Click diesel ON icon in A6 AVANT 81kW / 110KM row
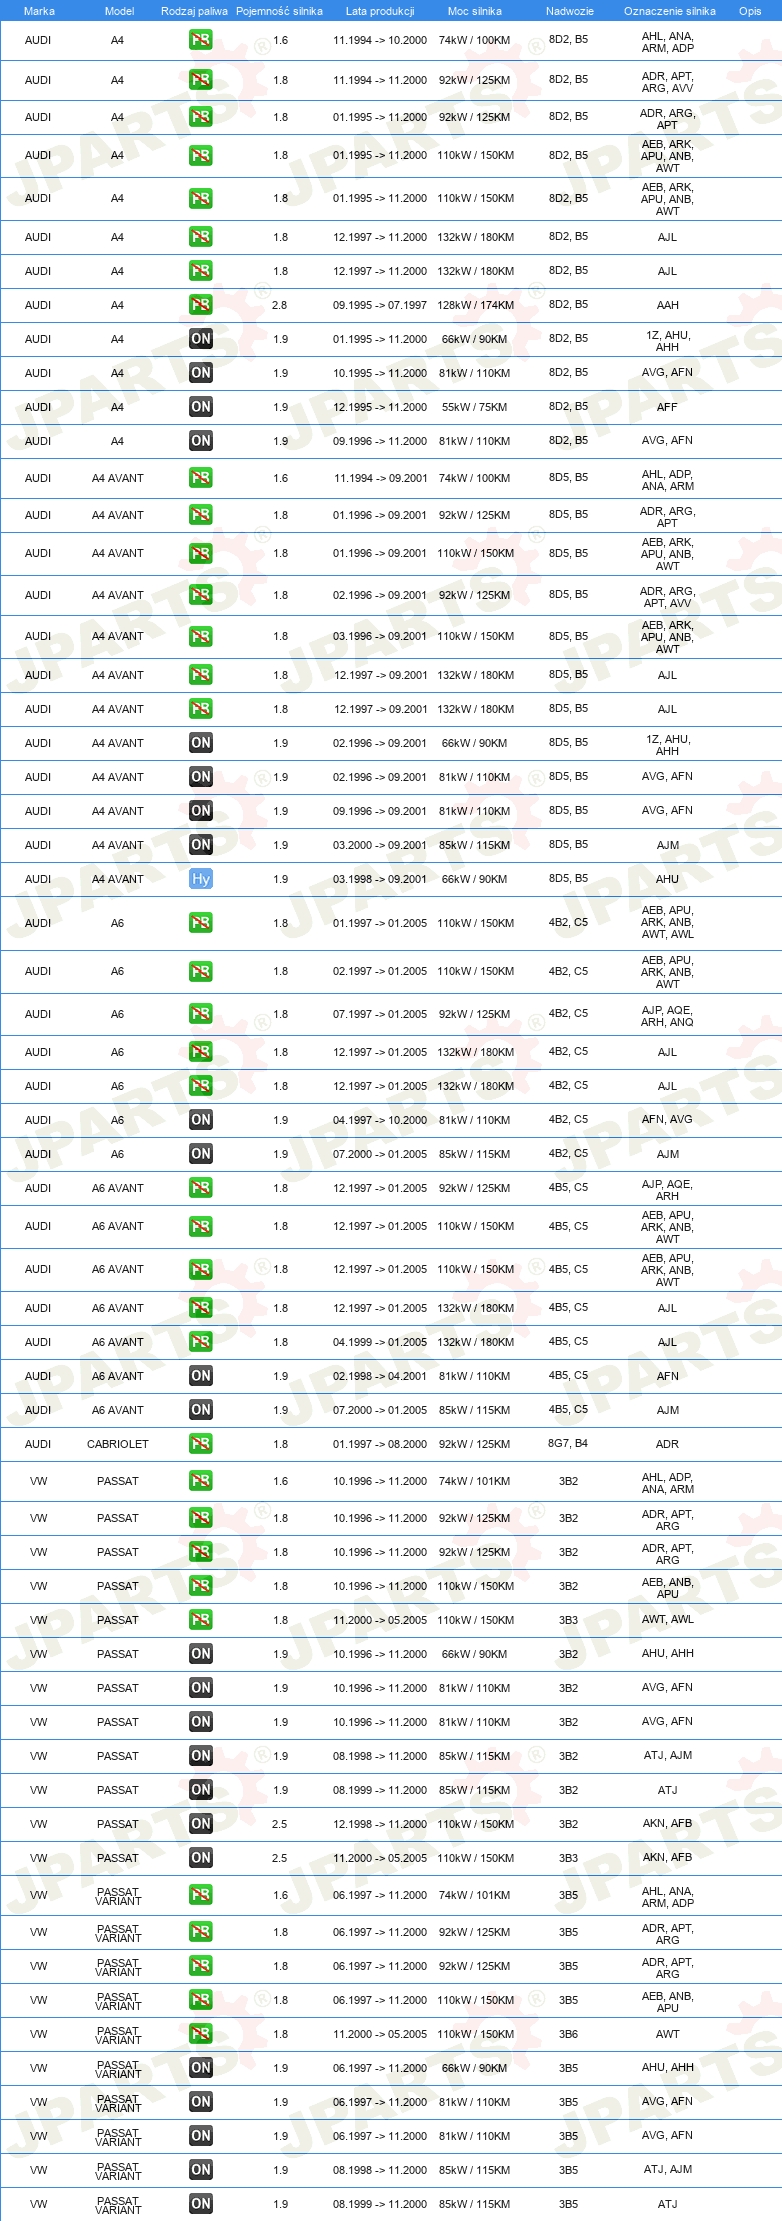 click(x=201, y=1376)
